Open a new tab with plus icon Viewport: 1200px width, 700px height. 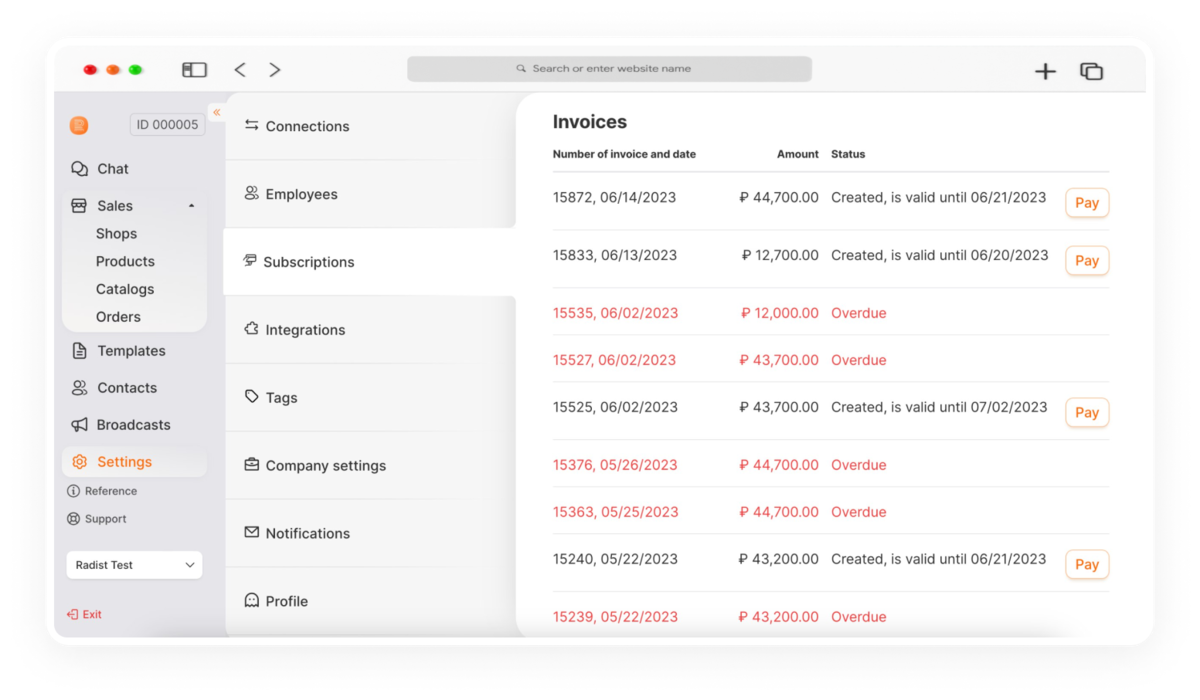pyautogui.click(x=1045, y=71)
